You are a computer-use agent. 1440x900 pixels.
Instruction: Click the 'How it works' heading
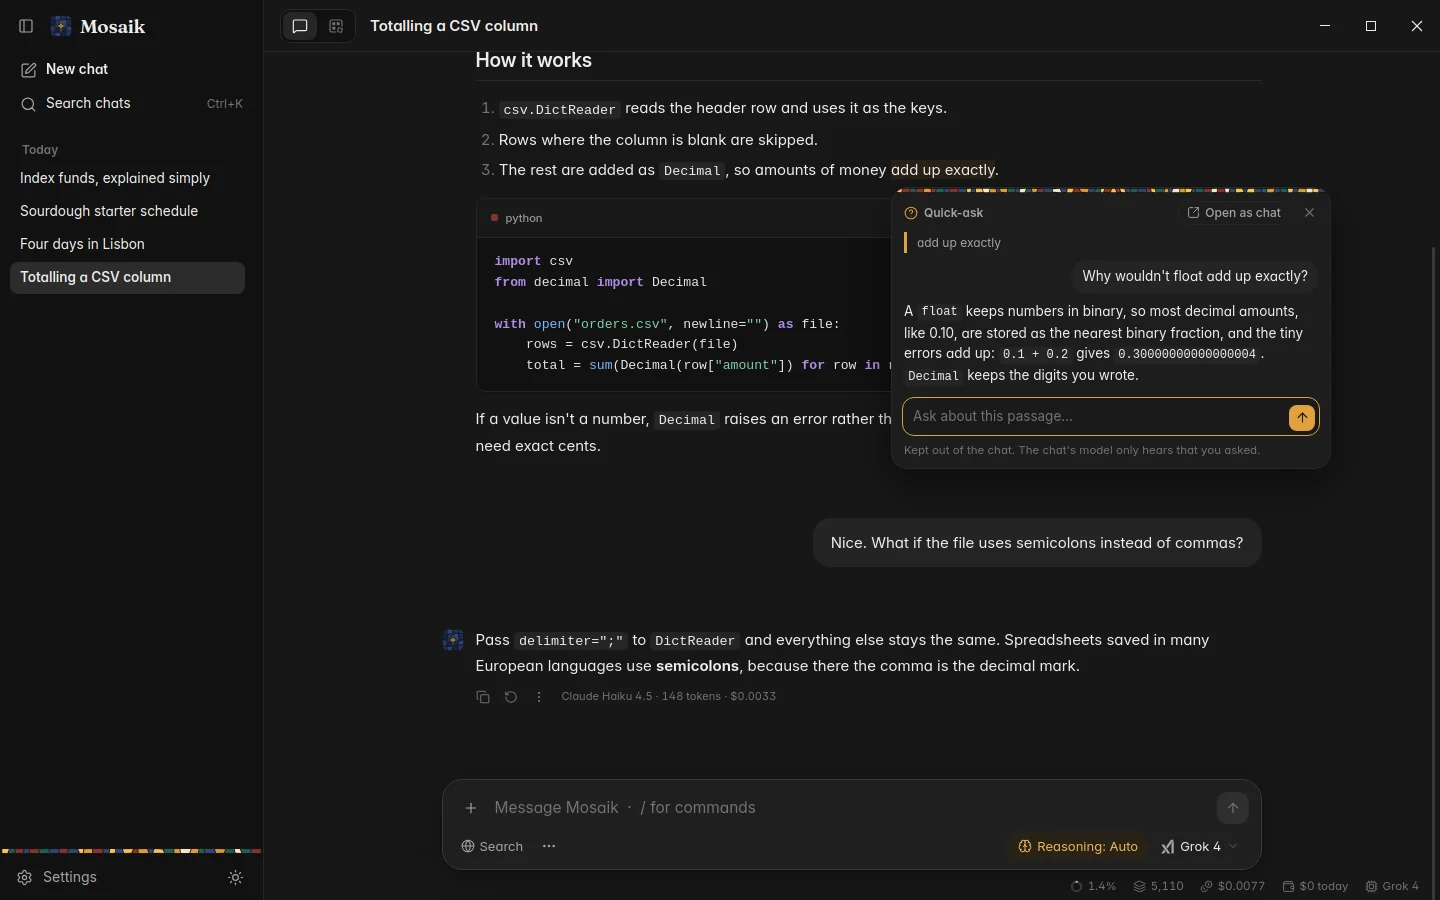(534, 60)
